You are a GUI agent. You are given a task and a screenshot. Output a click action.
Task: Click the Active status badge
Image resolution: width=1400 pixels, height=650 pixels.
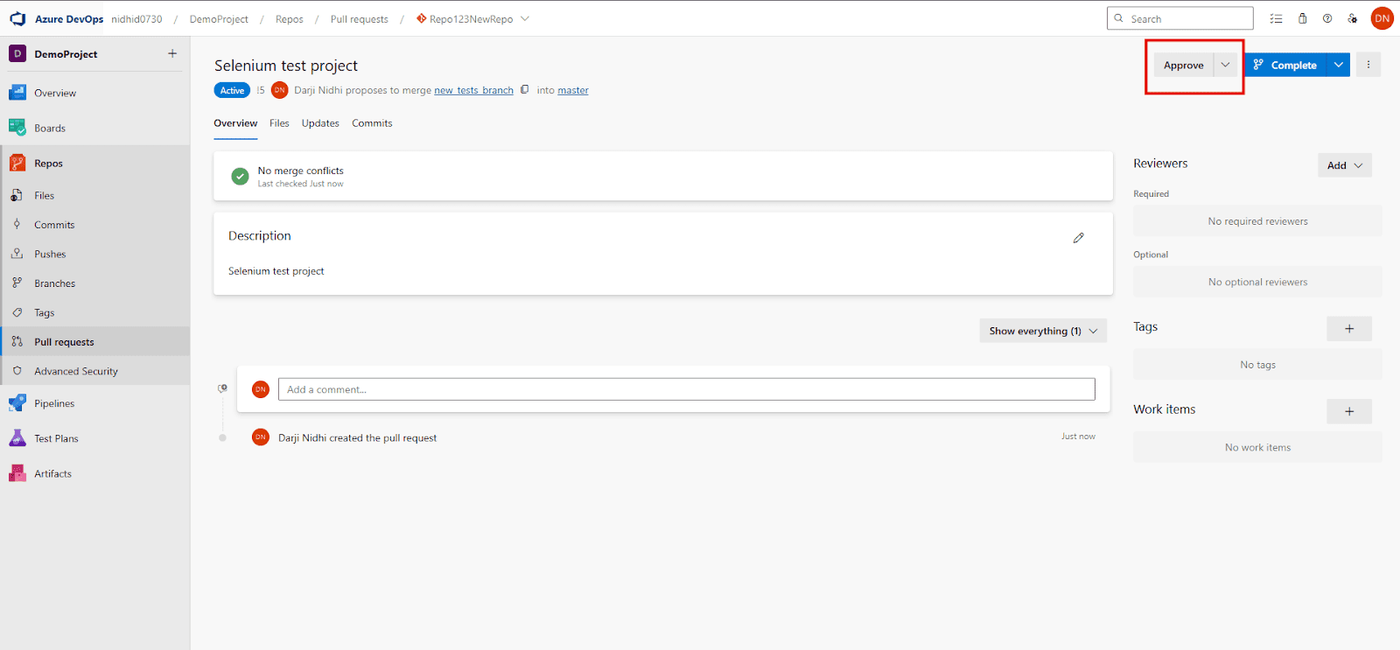pos(232,90)
